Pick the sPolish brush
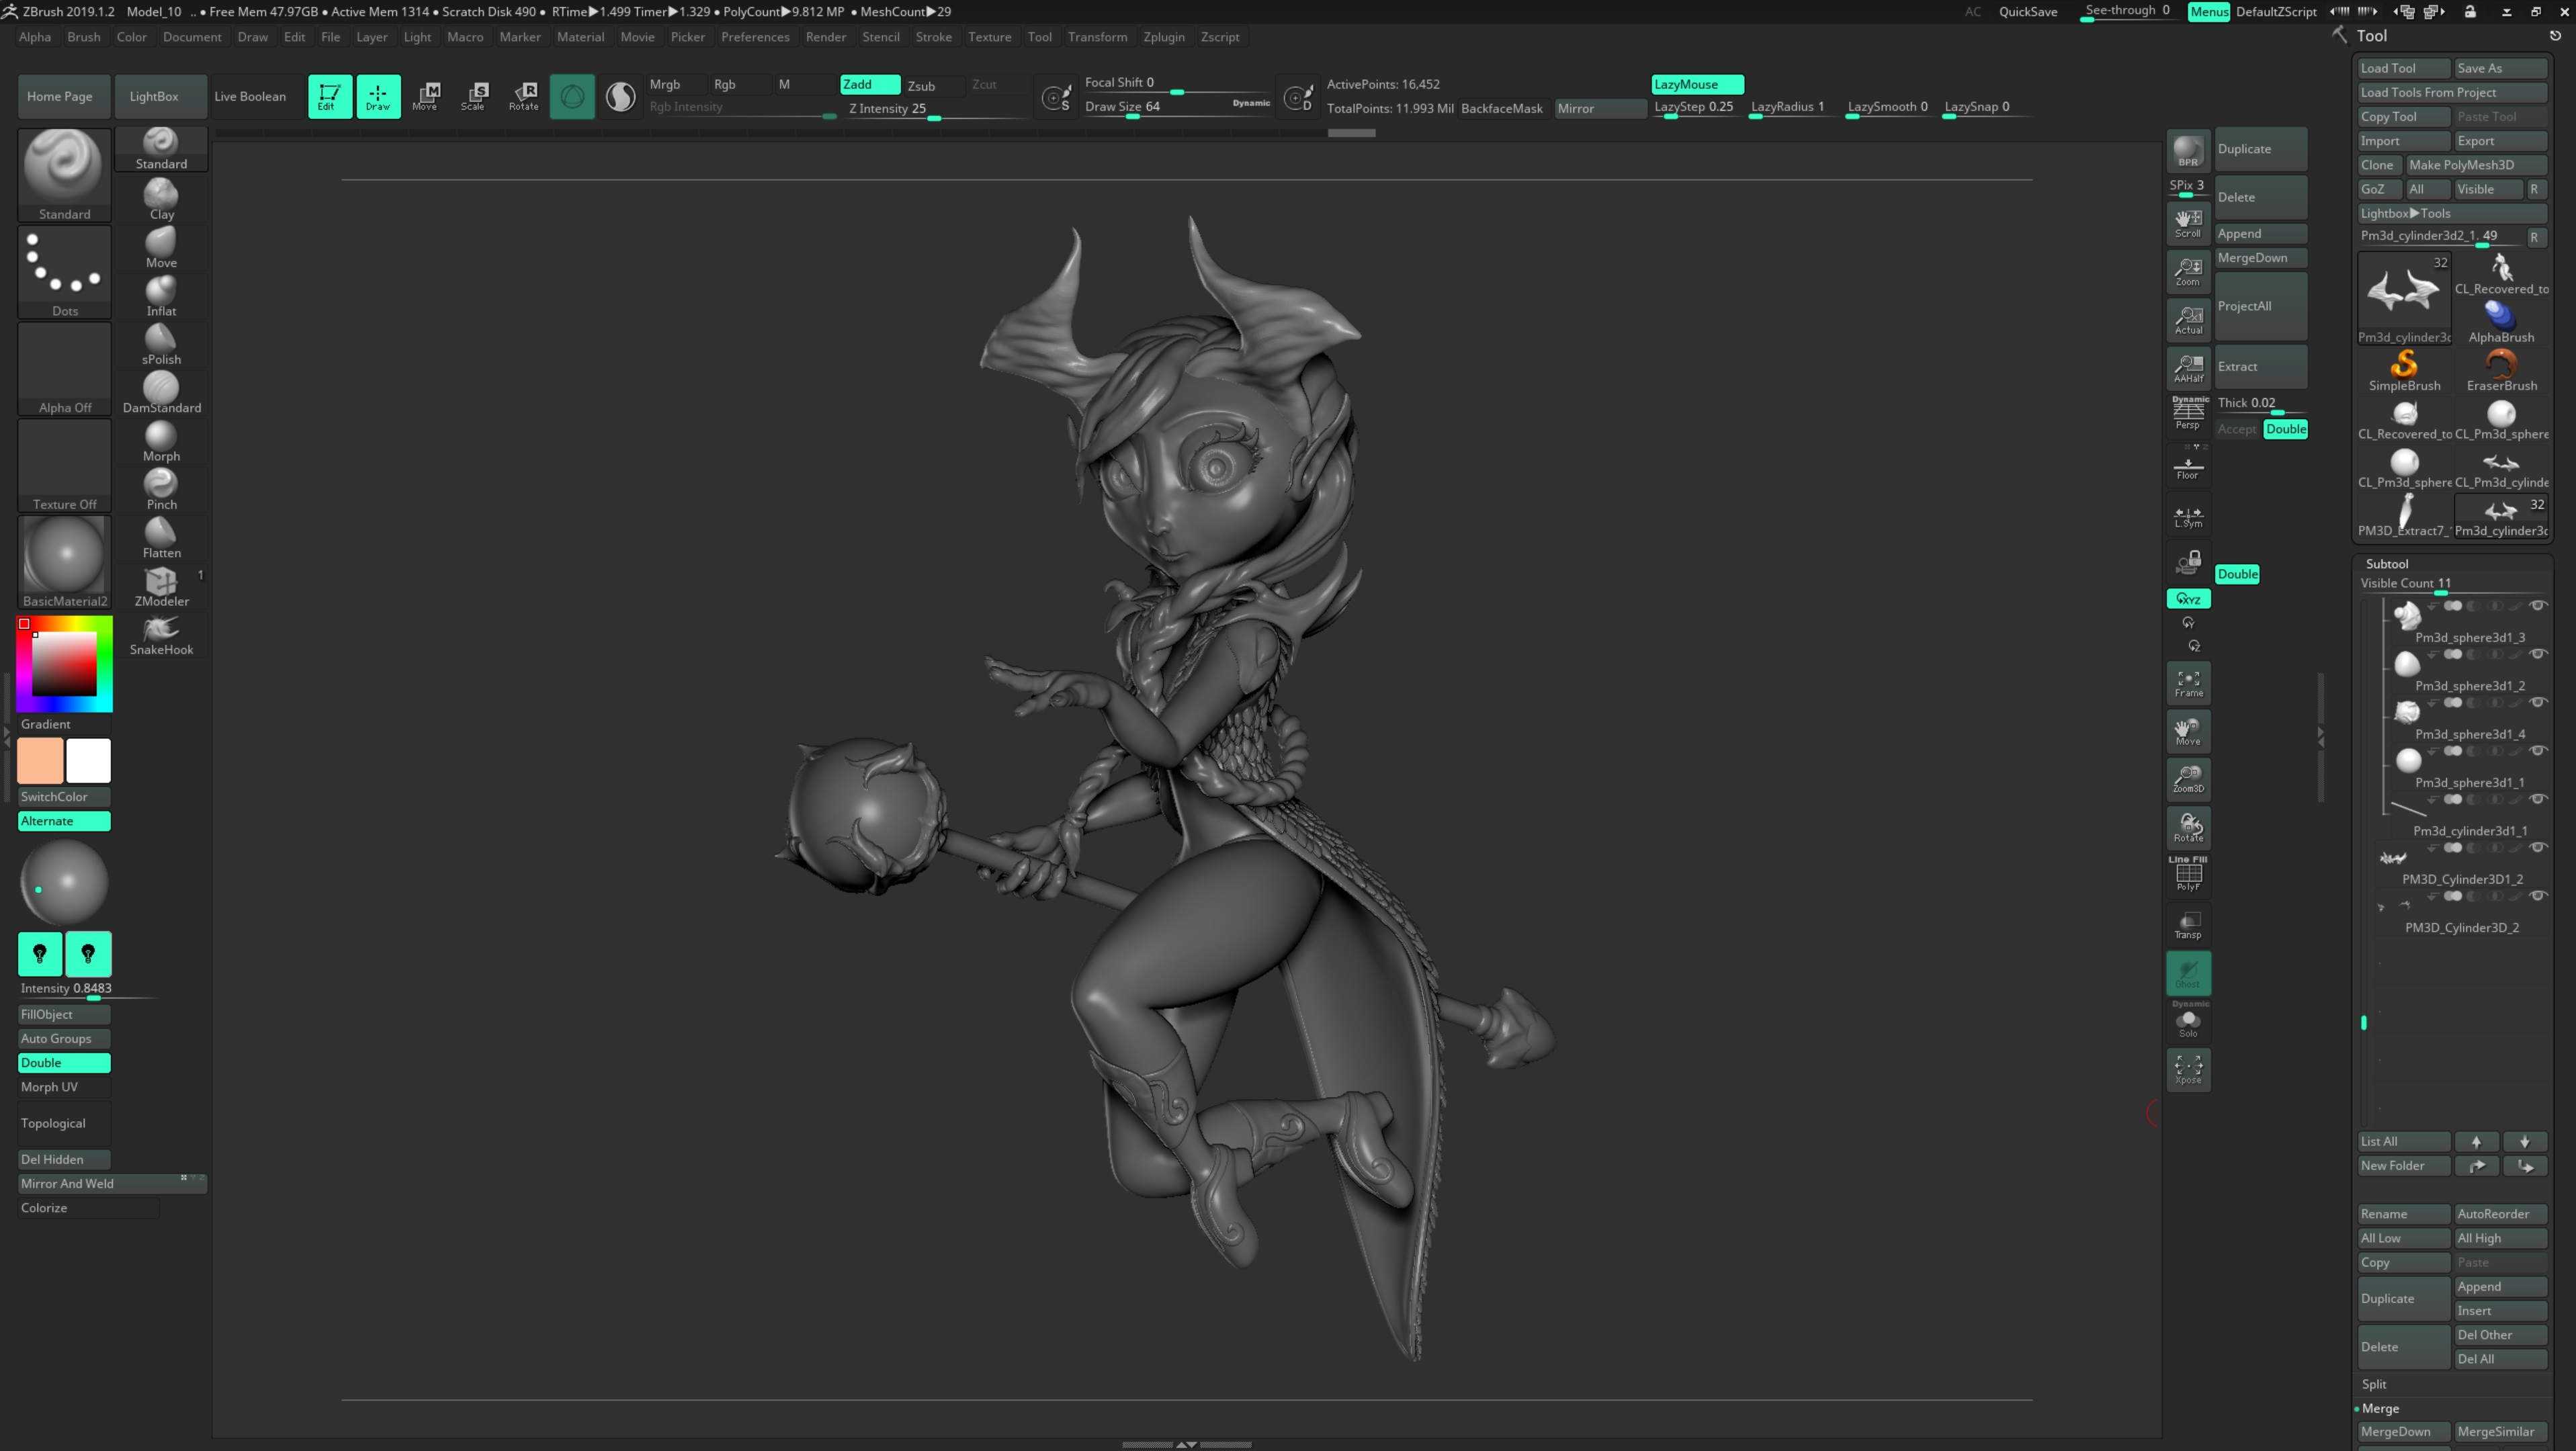The image size is (2576, 1451). click(x=161, y=344)
